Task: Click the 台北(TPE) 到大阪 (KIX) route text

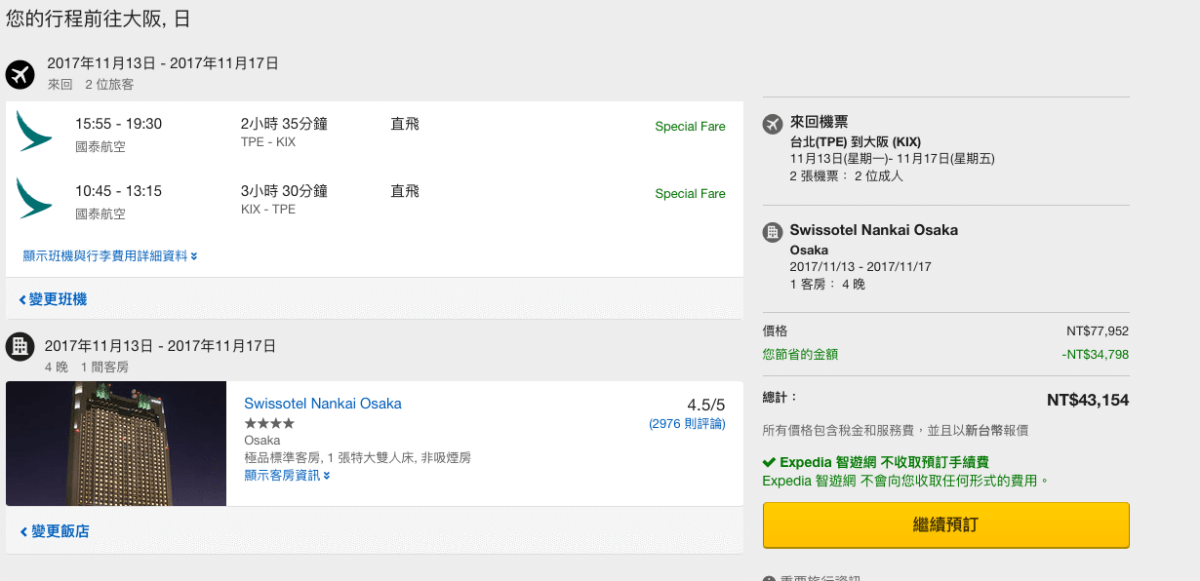Action: pos(856,141)
